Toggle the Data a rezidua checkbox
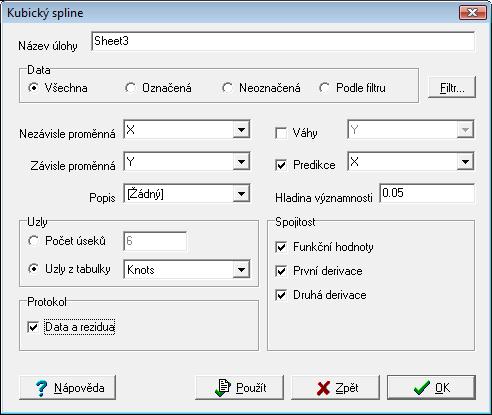 [33, 327]
